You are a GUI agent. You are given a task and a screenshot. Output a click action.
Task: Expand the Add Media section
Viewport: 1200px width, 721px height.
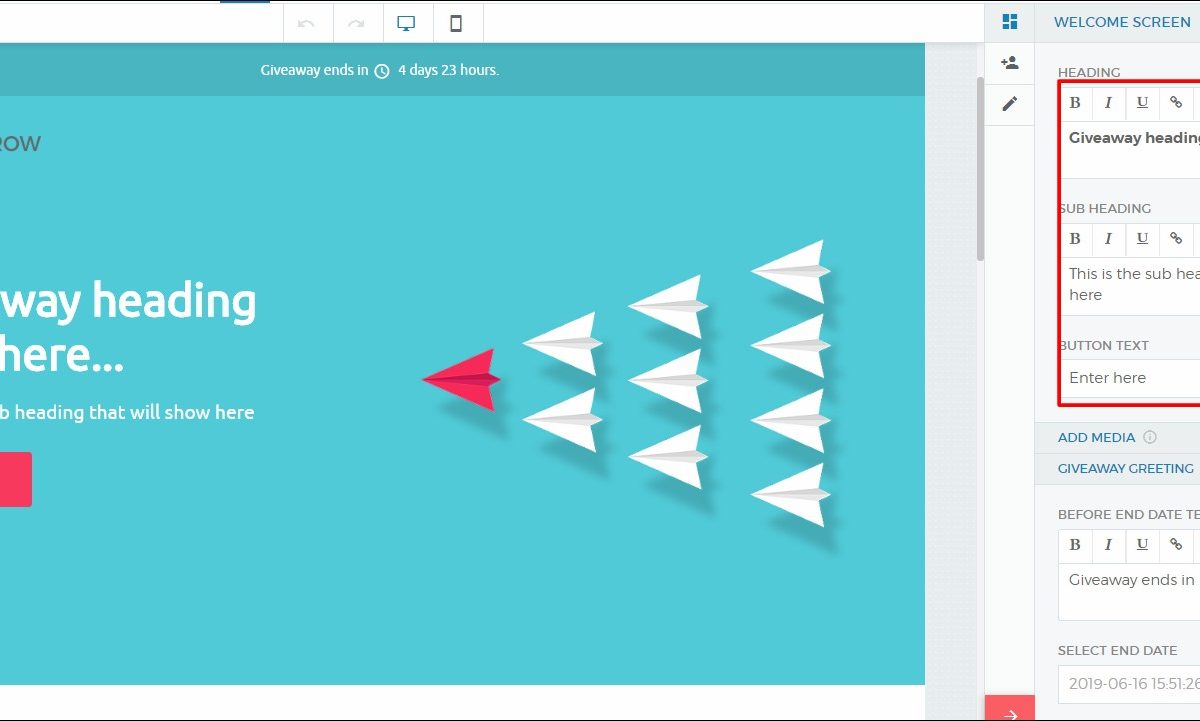[x=1096, y=437]
